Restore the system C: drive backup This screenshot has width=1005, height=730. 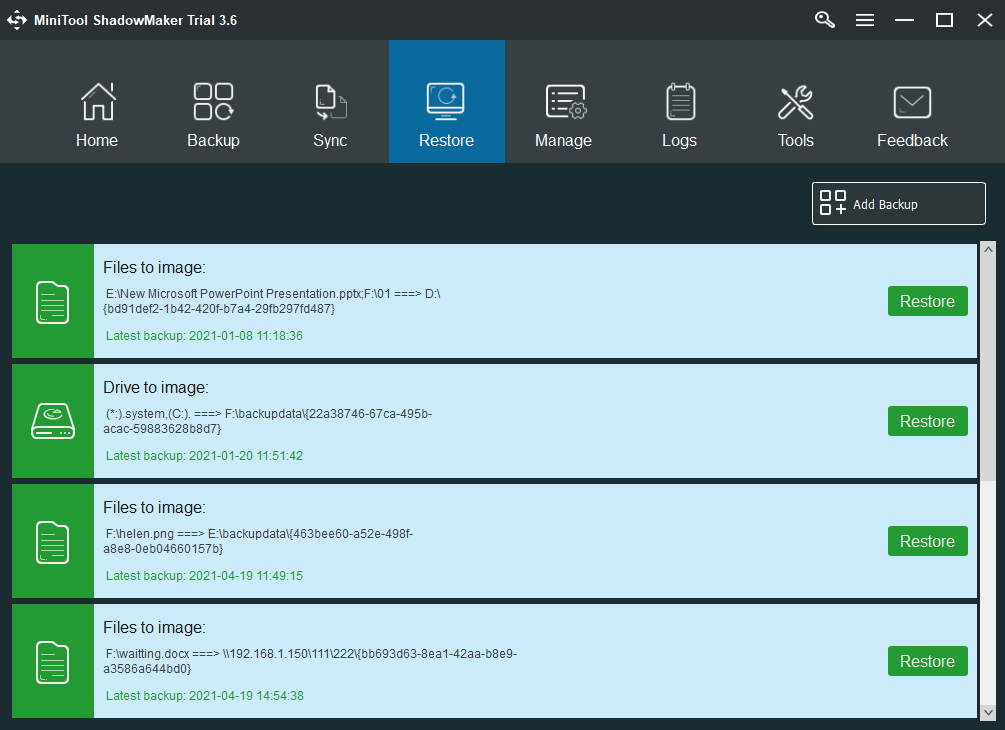coord(927,421)
